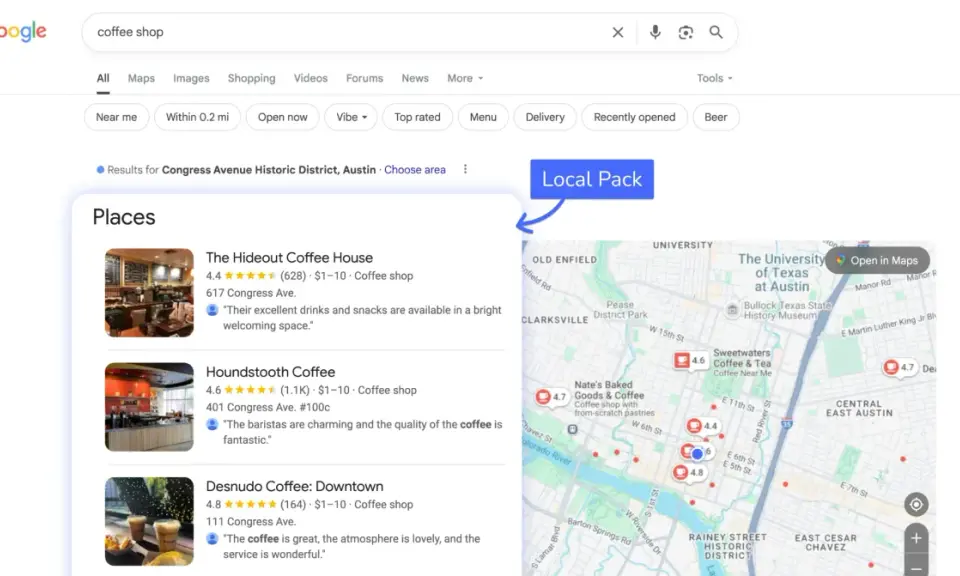The width and height of the screenshot is (960, 576).
Task: Click The University of Texas at Austin label
Action: [x=782, y=273]
